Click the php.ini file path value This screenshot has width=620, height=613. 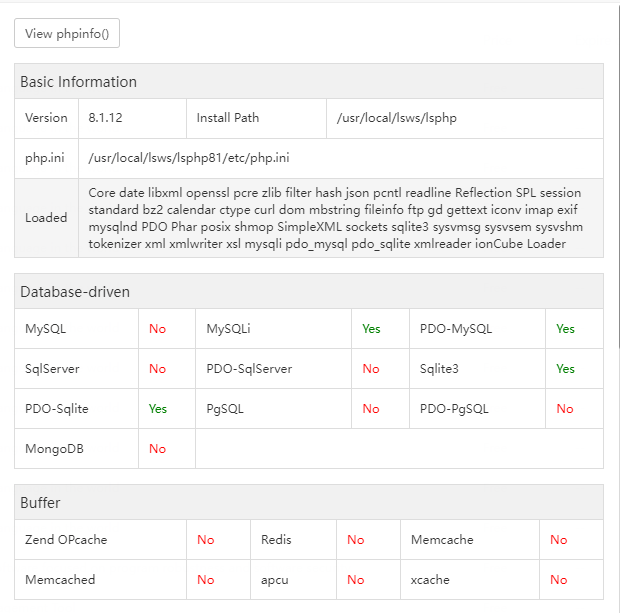tap(189, 158)
